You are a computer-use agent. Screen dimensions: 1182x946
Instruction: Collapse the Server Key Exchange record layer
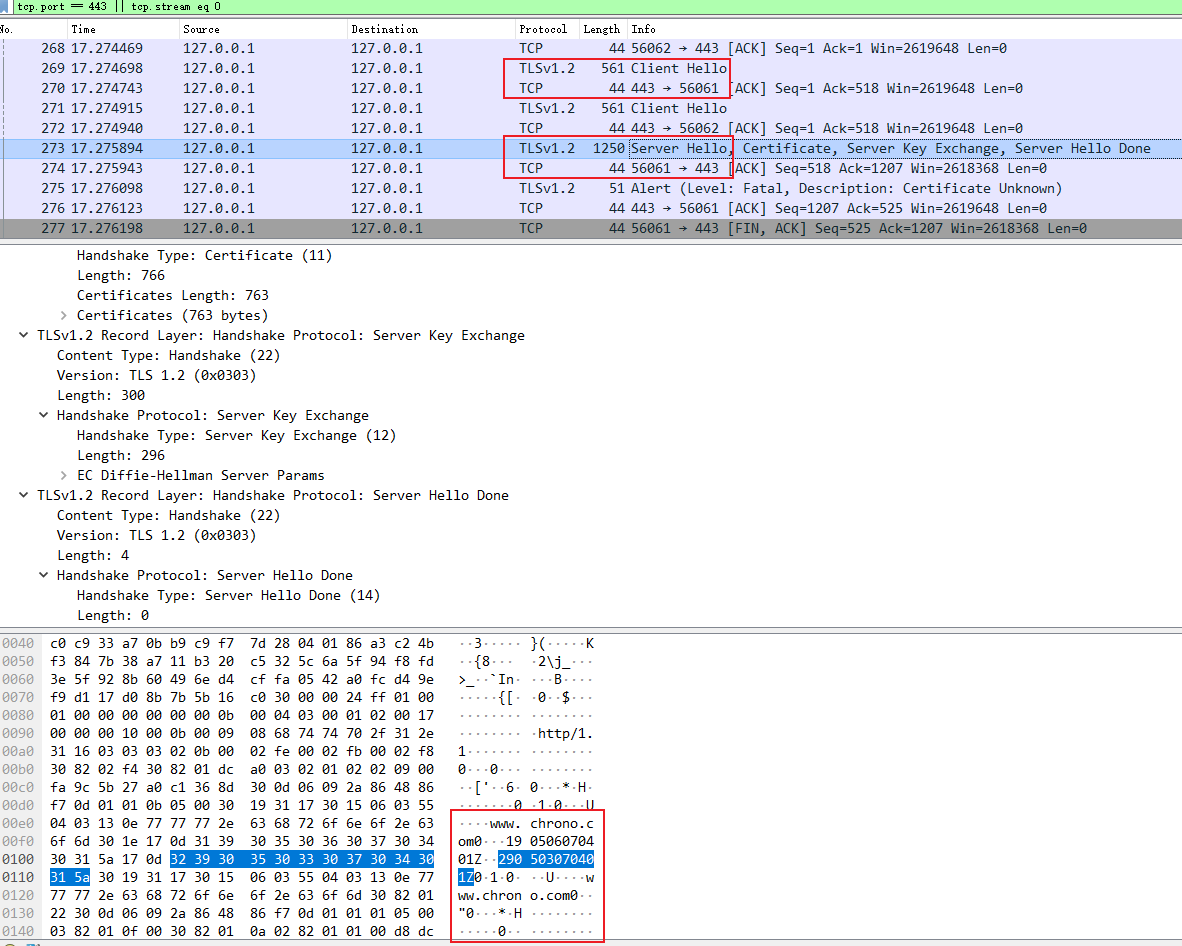(x=24, y=335)
